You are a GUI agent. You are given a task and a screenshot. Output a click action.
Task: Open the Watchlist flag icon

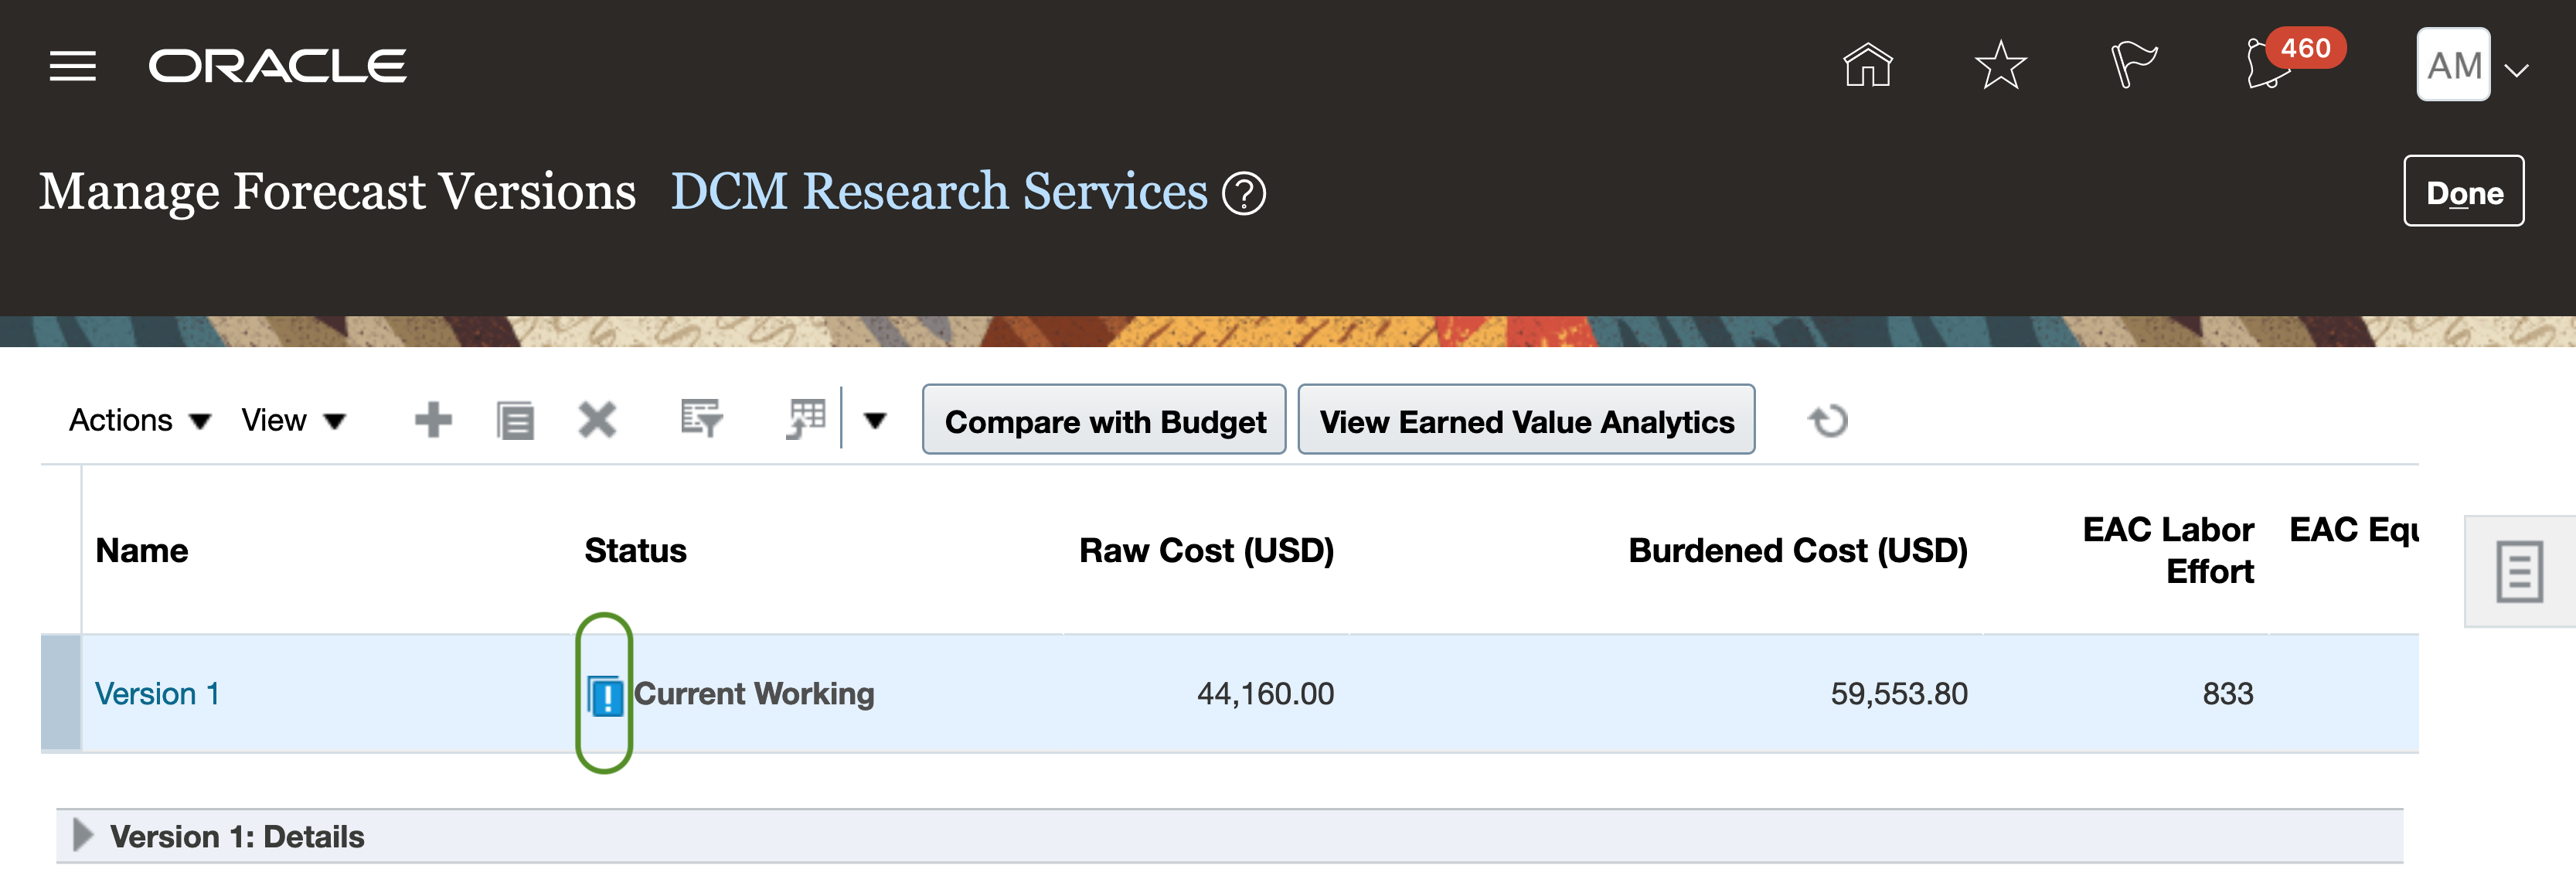(2133, 66)
